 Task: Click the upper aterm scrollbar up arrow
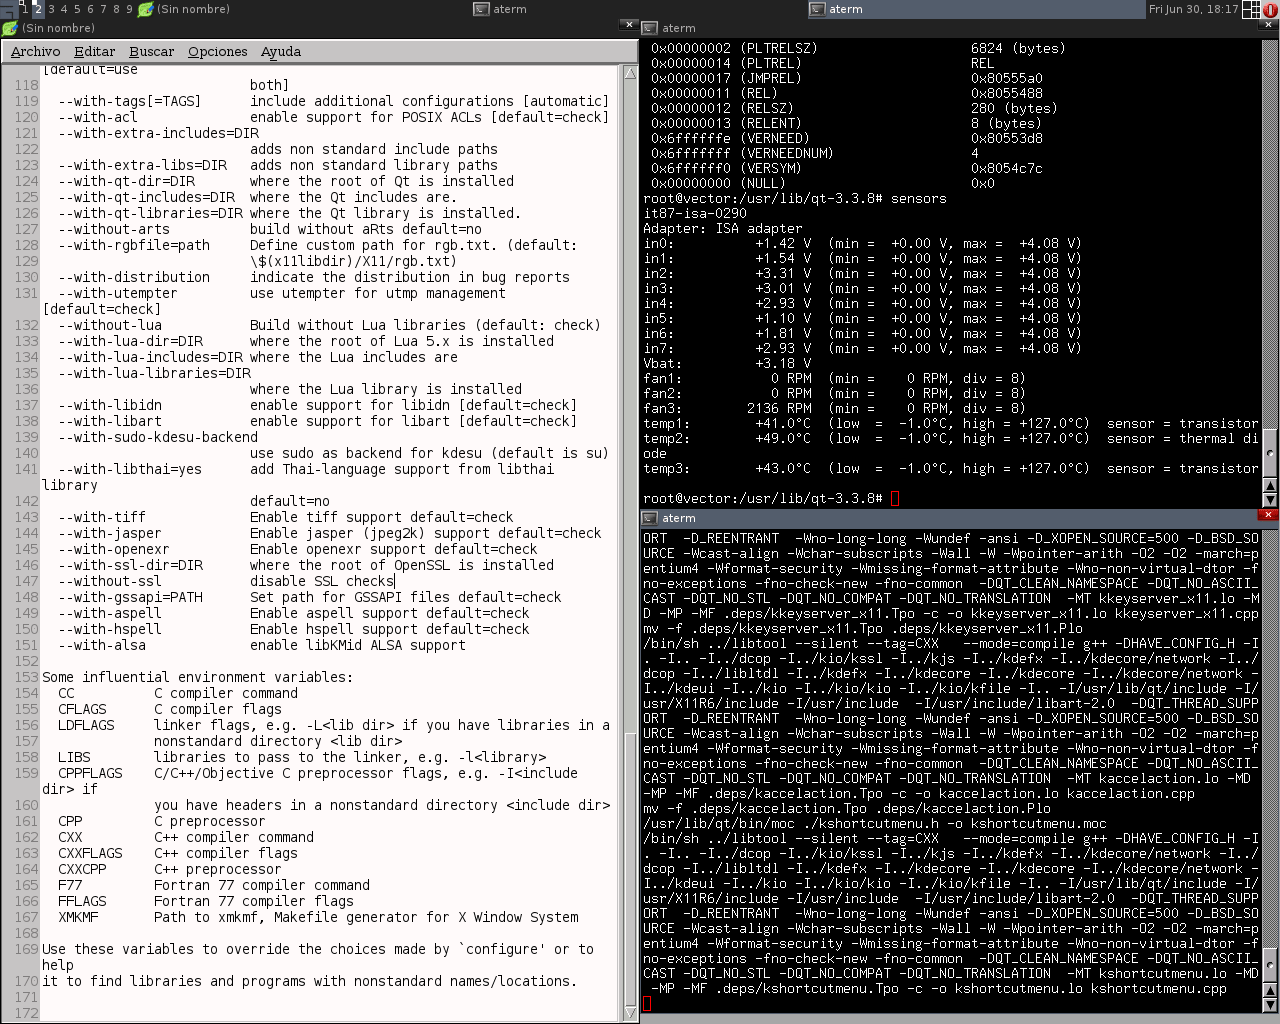(x=1270, y=486)
